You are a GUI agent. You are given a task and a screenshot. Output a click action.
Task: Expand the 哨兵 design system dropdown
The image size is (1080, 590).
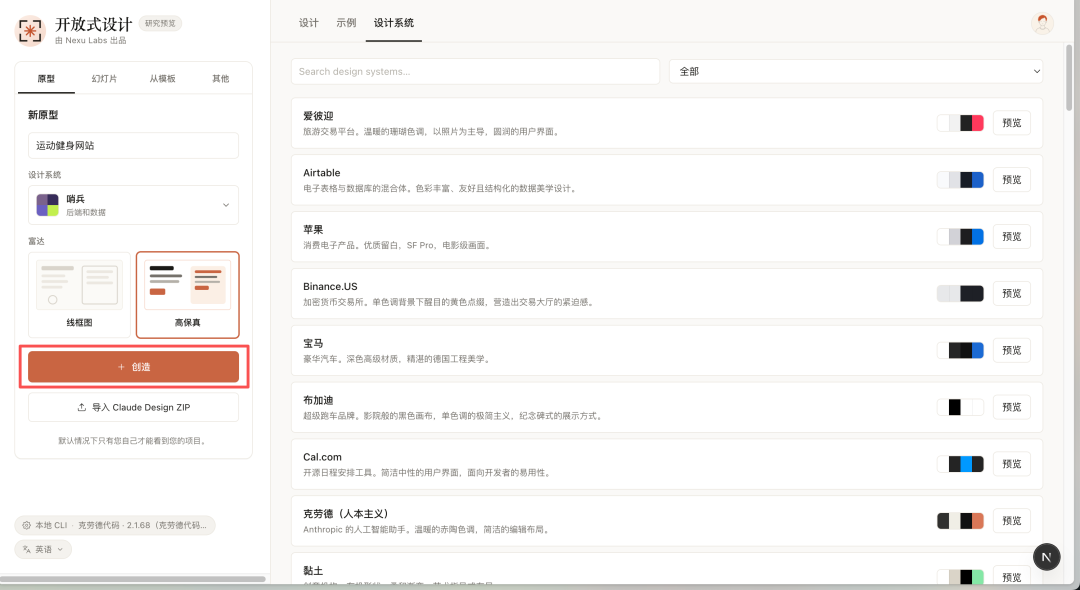[134, 205]
